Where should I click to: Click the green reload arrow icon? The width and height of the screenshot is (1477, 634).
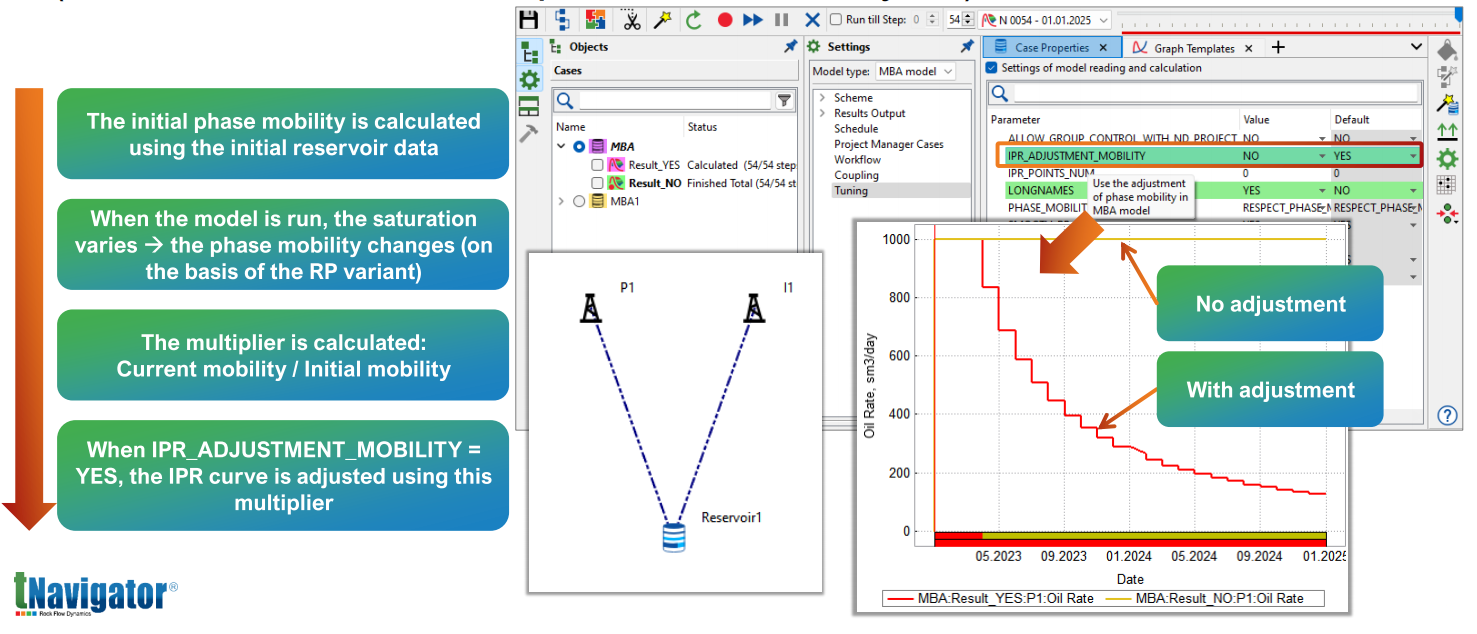click(694, 19)
